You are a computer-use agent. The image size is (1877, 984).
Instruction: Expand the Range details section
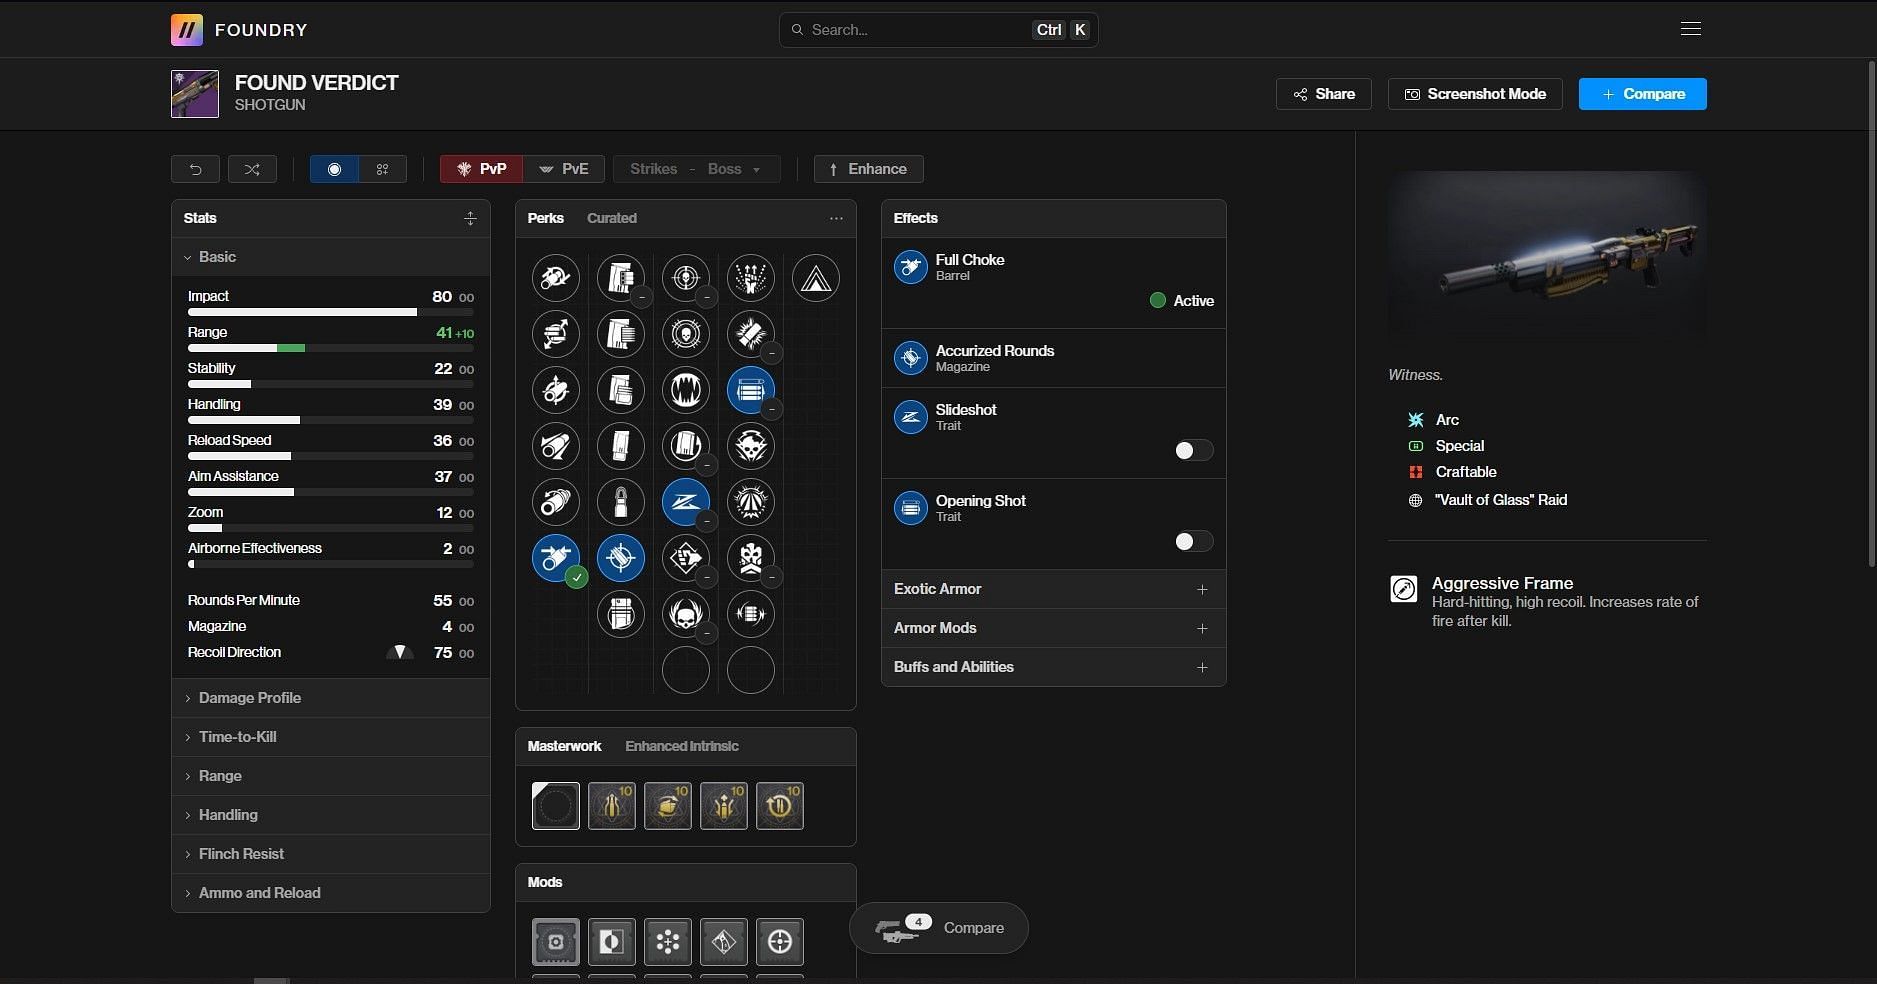(330, 776)
